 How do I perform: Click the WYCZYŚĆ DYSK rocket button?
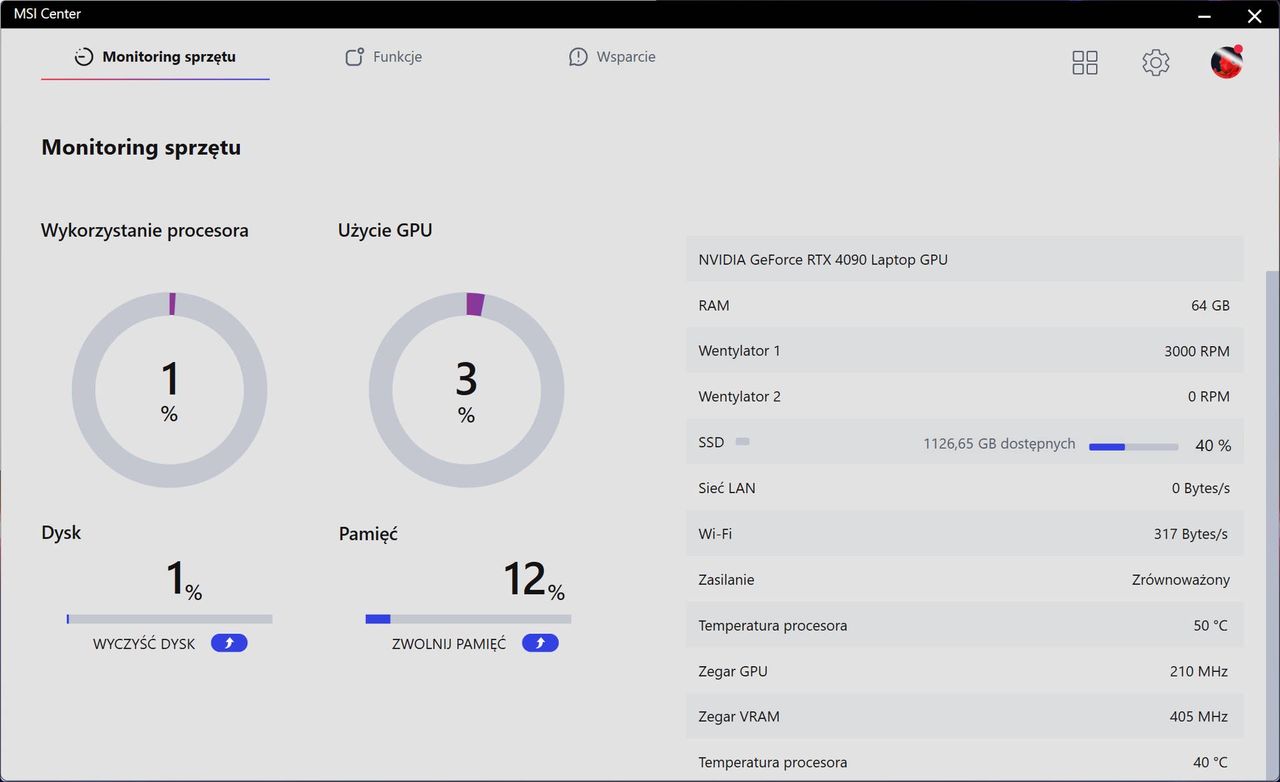coord(229,643)
